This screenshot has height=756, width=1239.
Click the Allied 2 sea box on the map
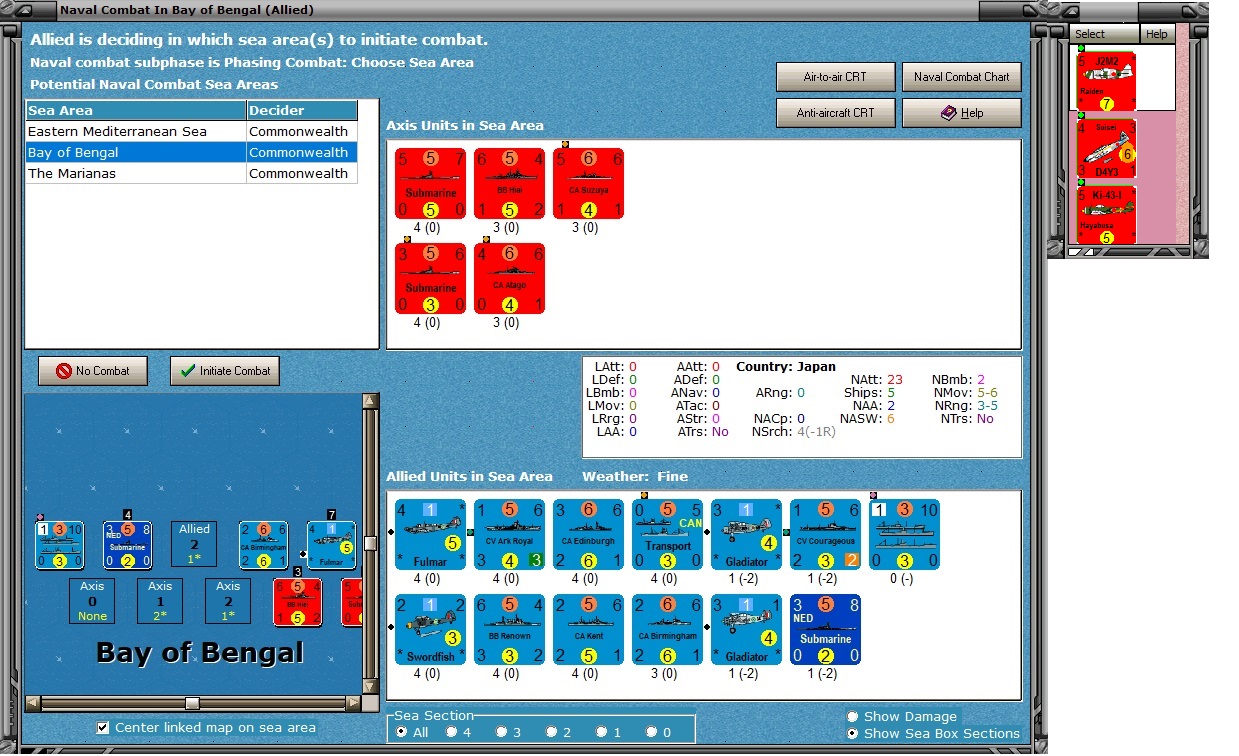[195, 545]
